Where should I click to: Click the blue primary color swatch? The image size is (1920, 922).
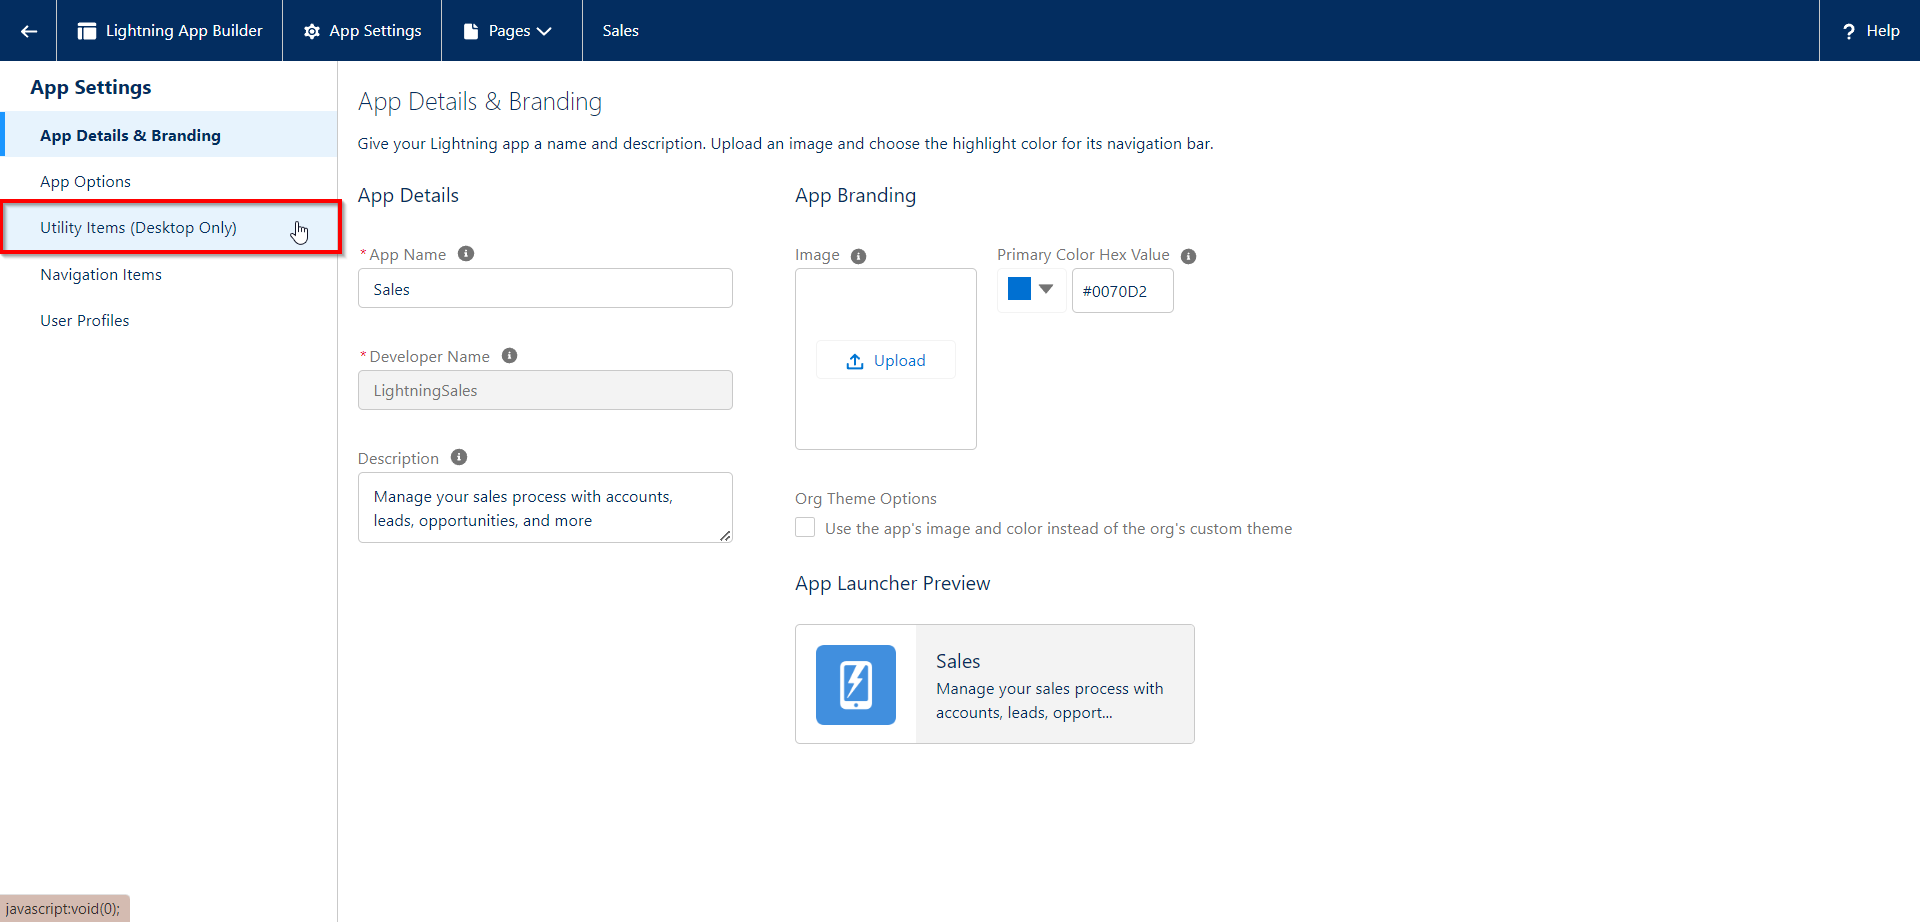1019,289
